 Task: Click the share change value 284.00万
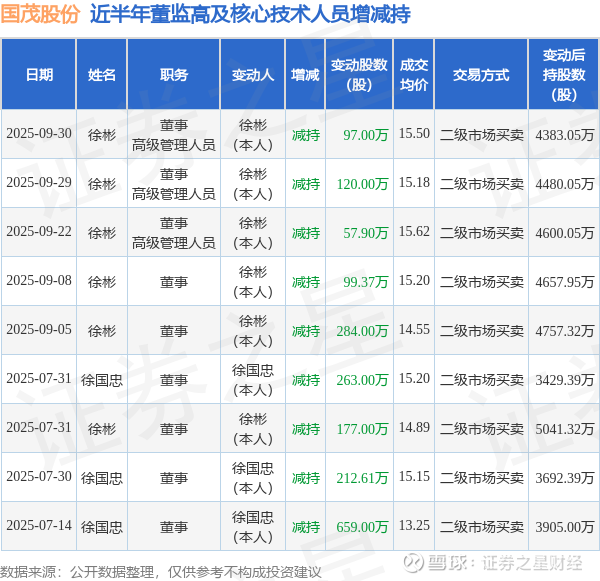362,331
